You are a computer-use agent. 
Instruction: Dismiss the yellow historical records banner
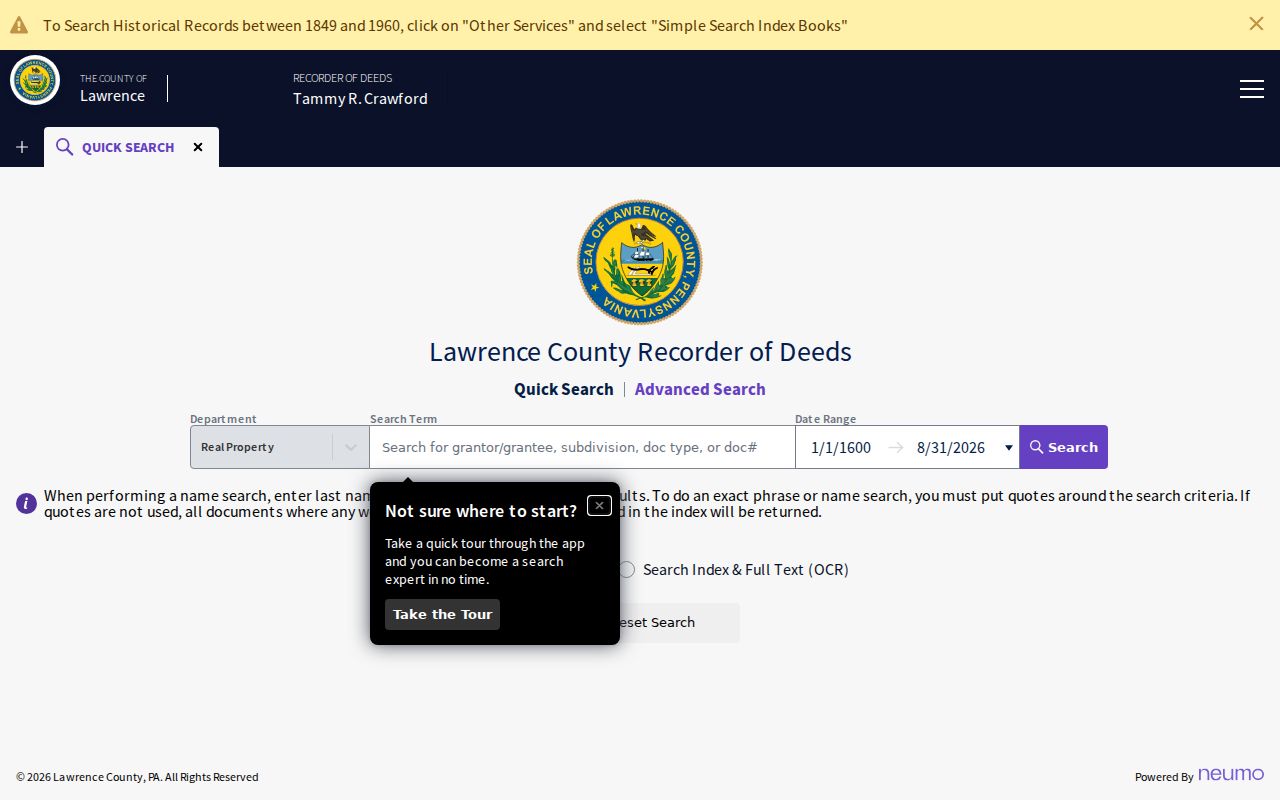click(1256, 24)
